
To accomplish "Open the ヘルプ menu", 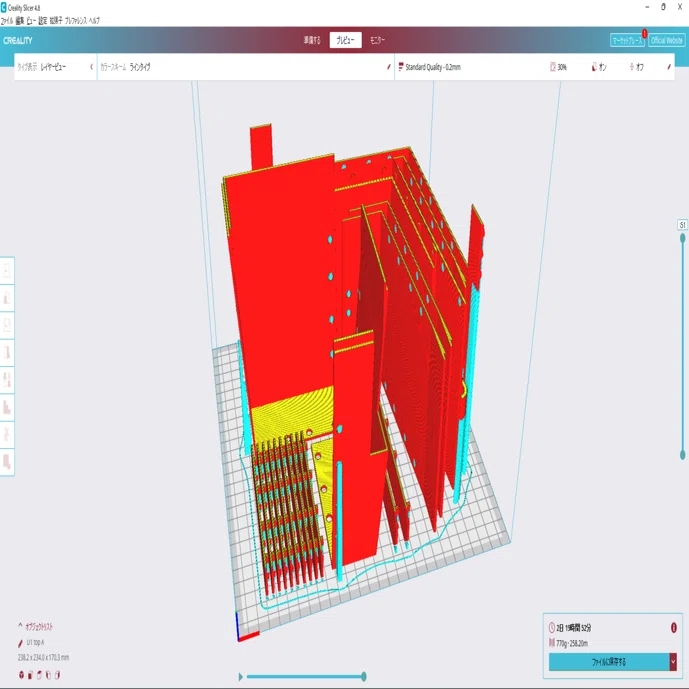I will click(x=94, y=21).
